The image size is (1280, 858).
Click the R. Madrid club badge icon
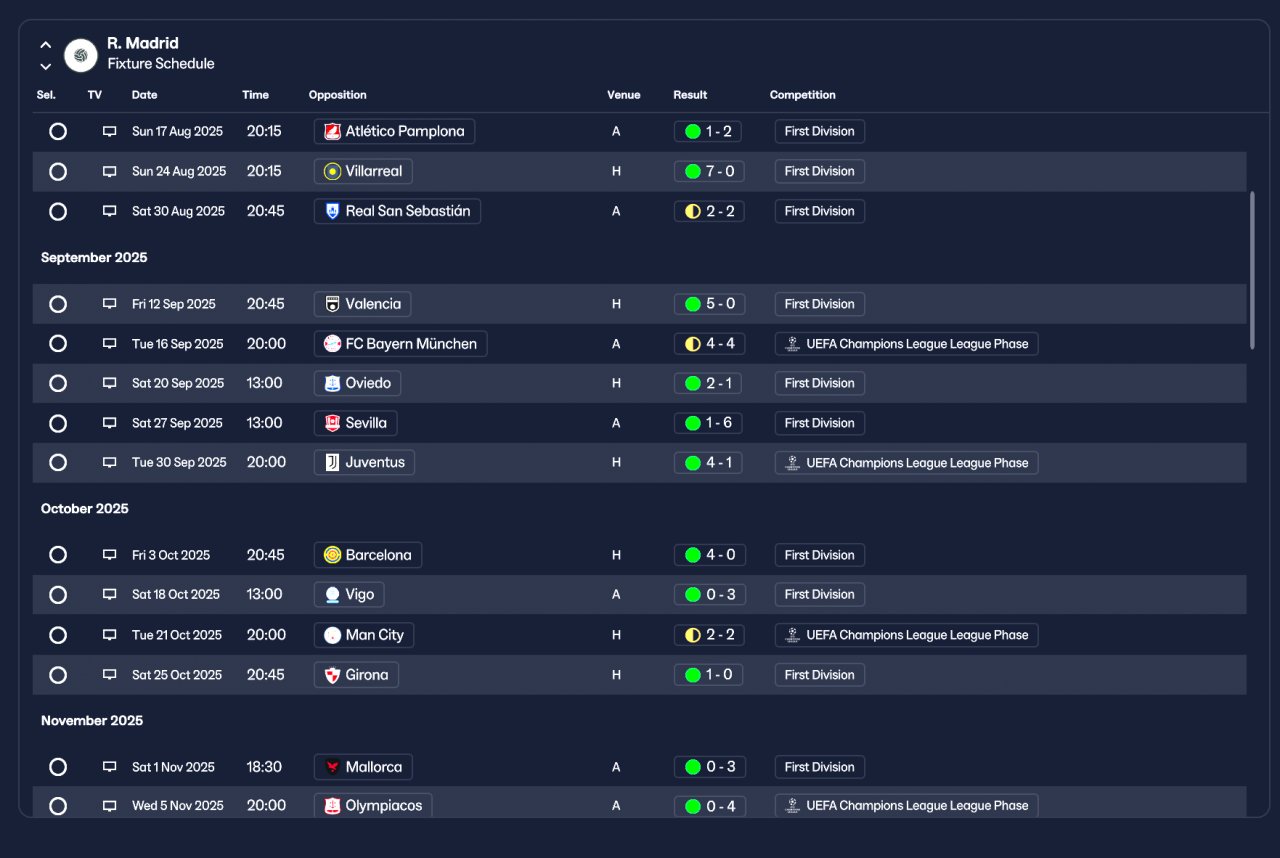[x=81, y=55]
